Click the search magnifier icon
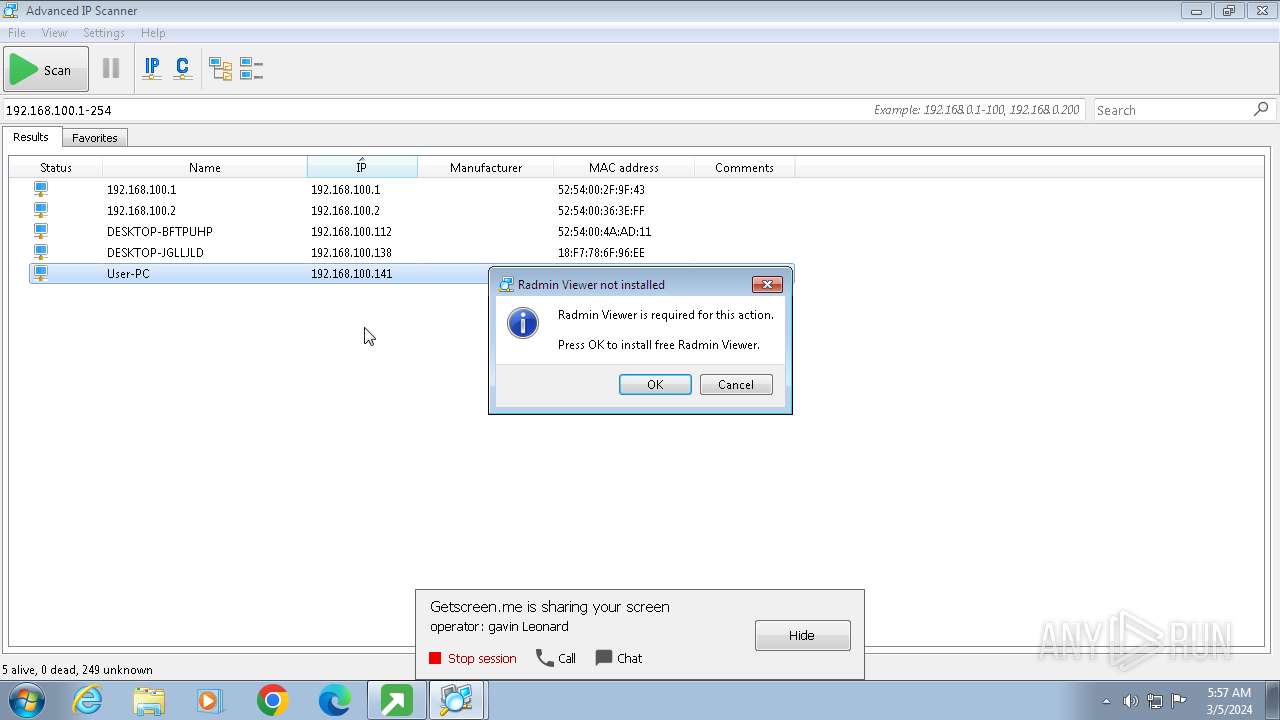Viewport: 1280px width, 720px height. (1262, 109)
